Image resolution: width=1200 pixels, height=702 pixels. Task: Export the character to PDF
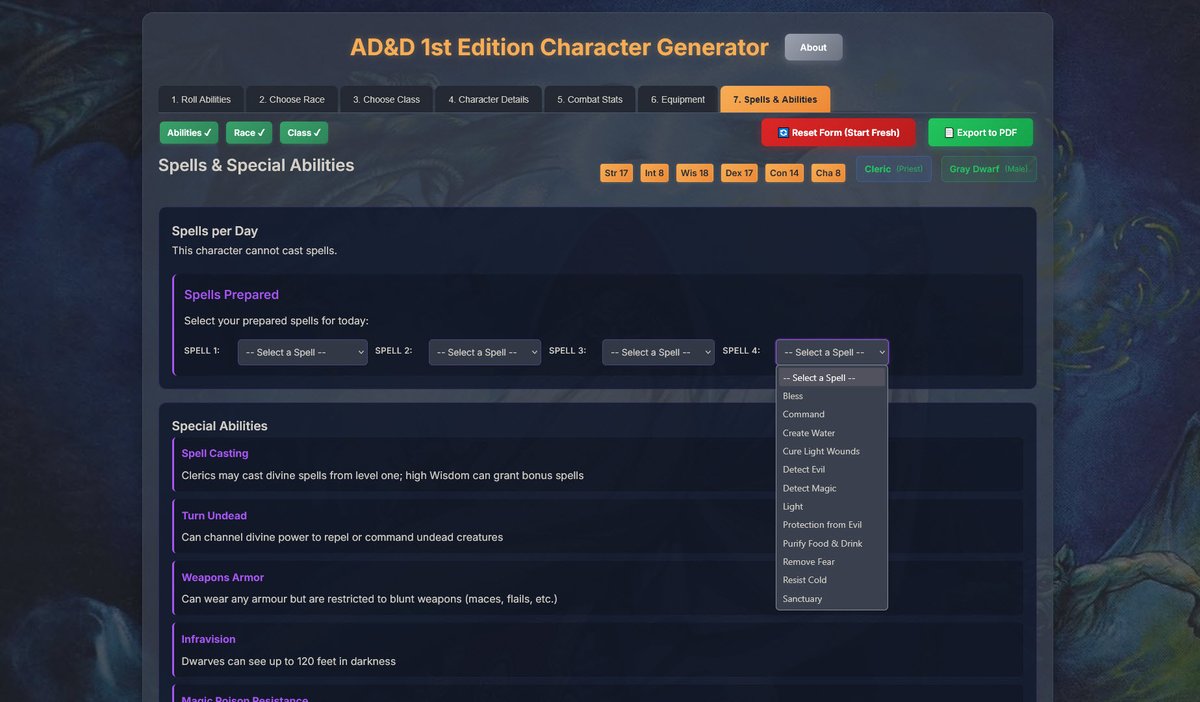point(980,133)
